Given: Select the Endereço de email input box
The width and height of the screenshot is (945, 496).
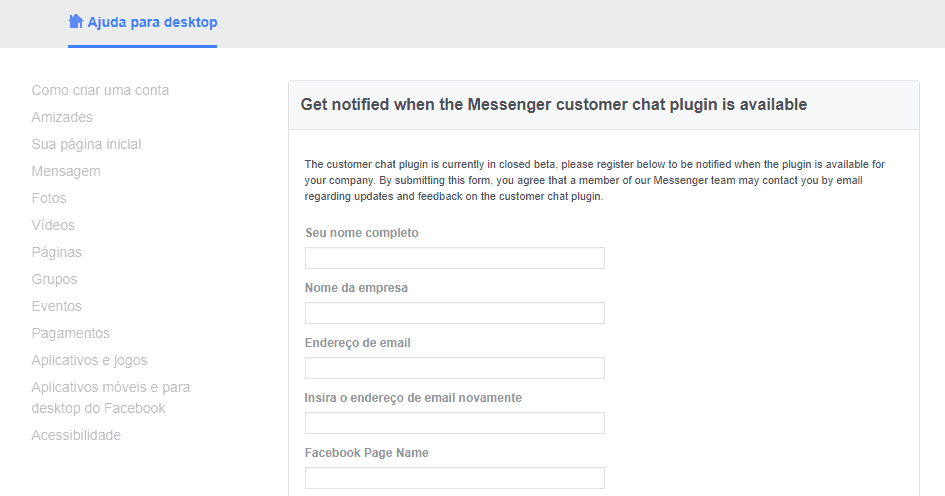Looking at the screenshot, I should (x=454, y=368).
